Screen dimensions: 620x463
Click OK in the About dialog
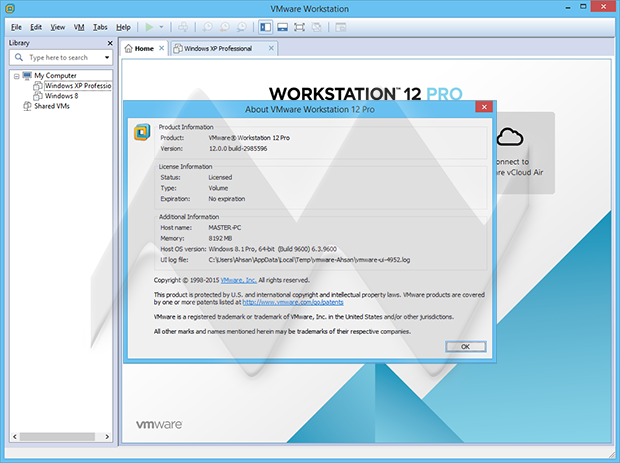tap(466, 347)
